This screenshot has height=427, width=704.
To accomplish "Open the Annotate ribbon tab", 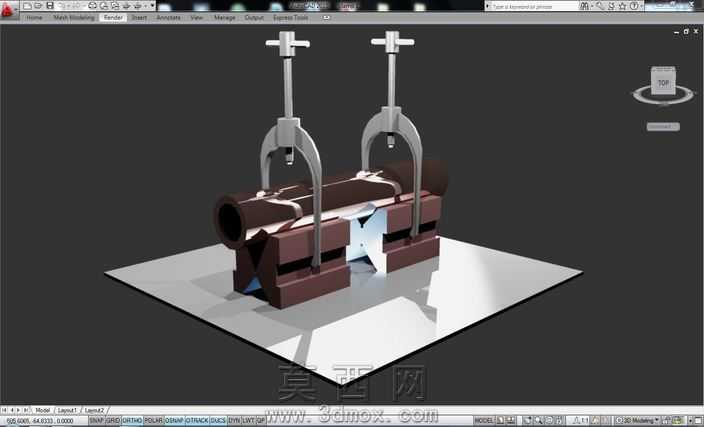I will 169,18.
